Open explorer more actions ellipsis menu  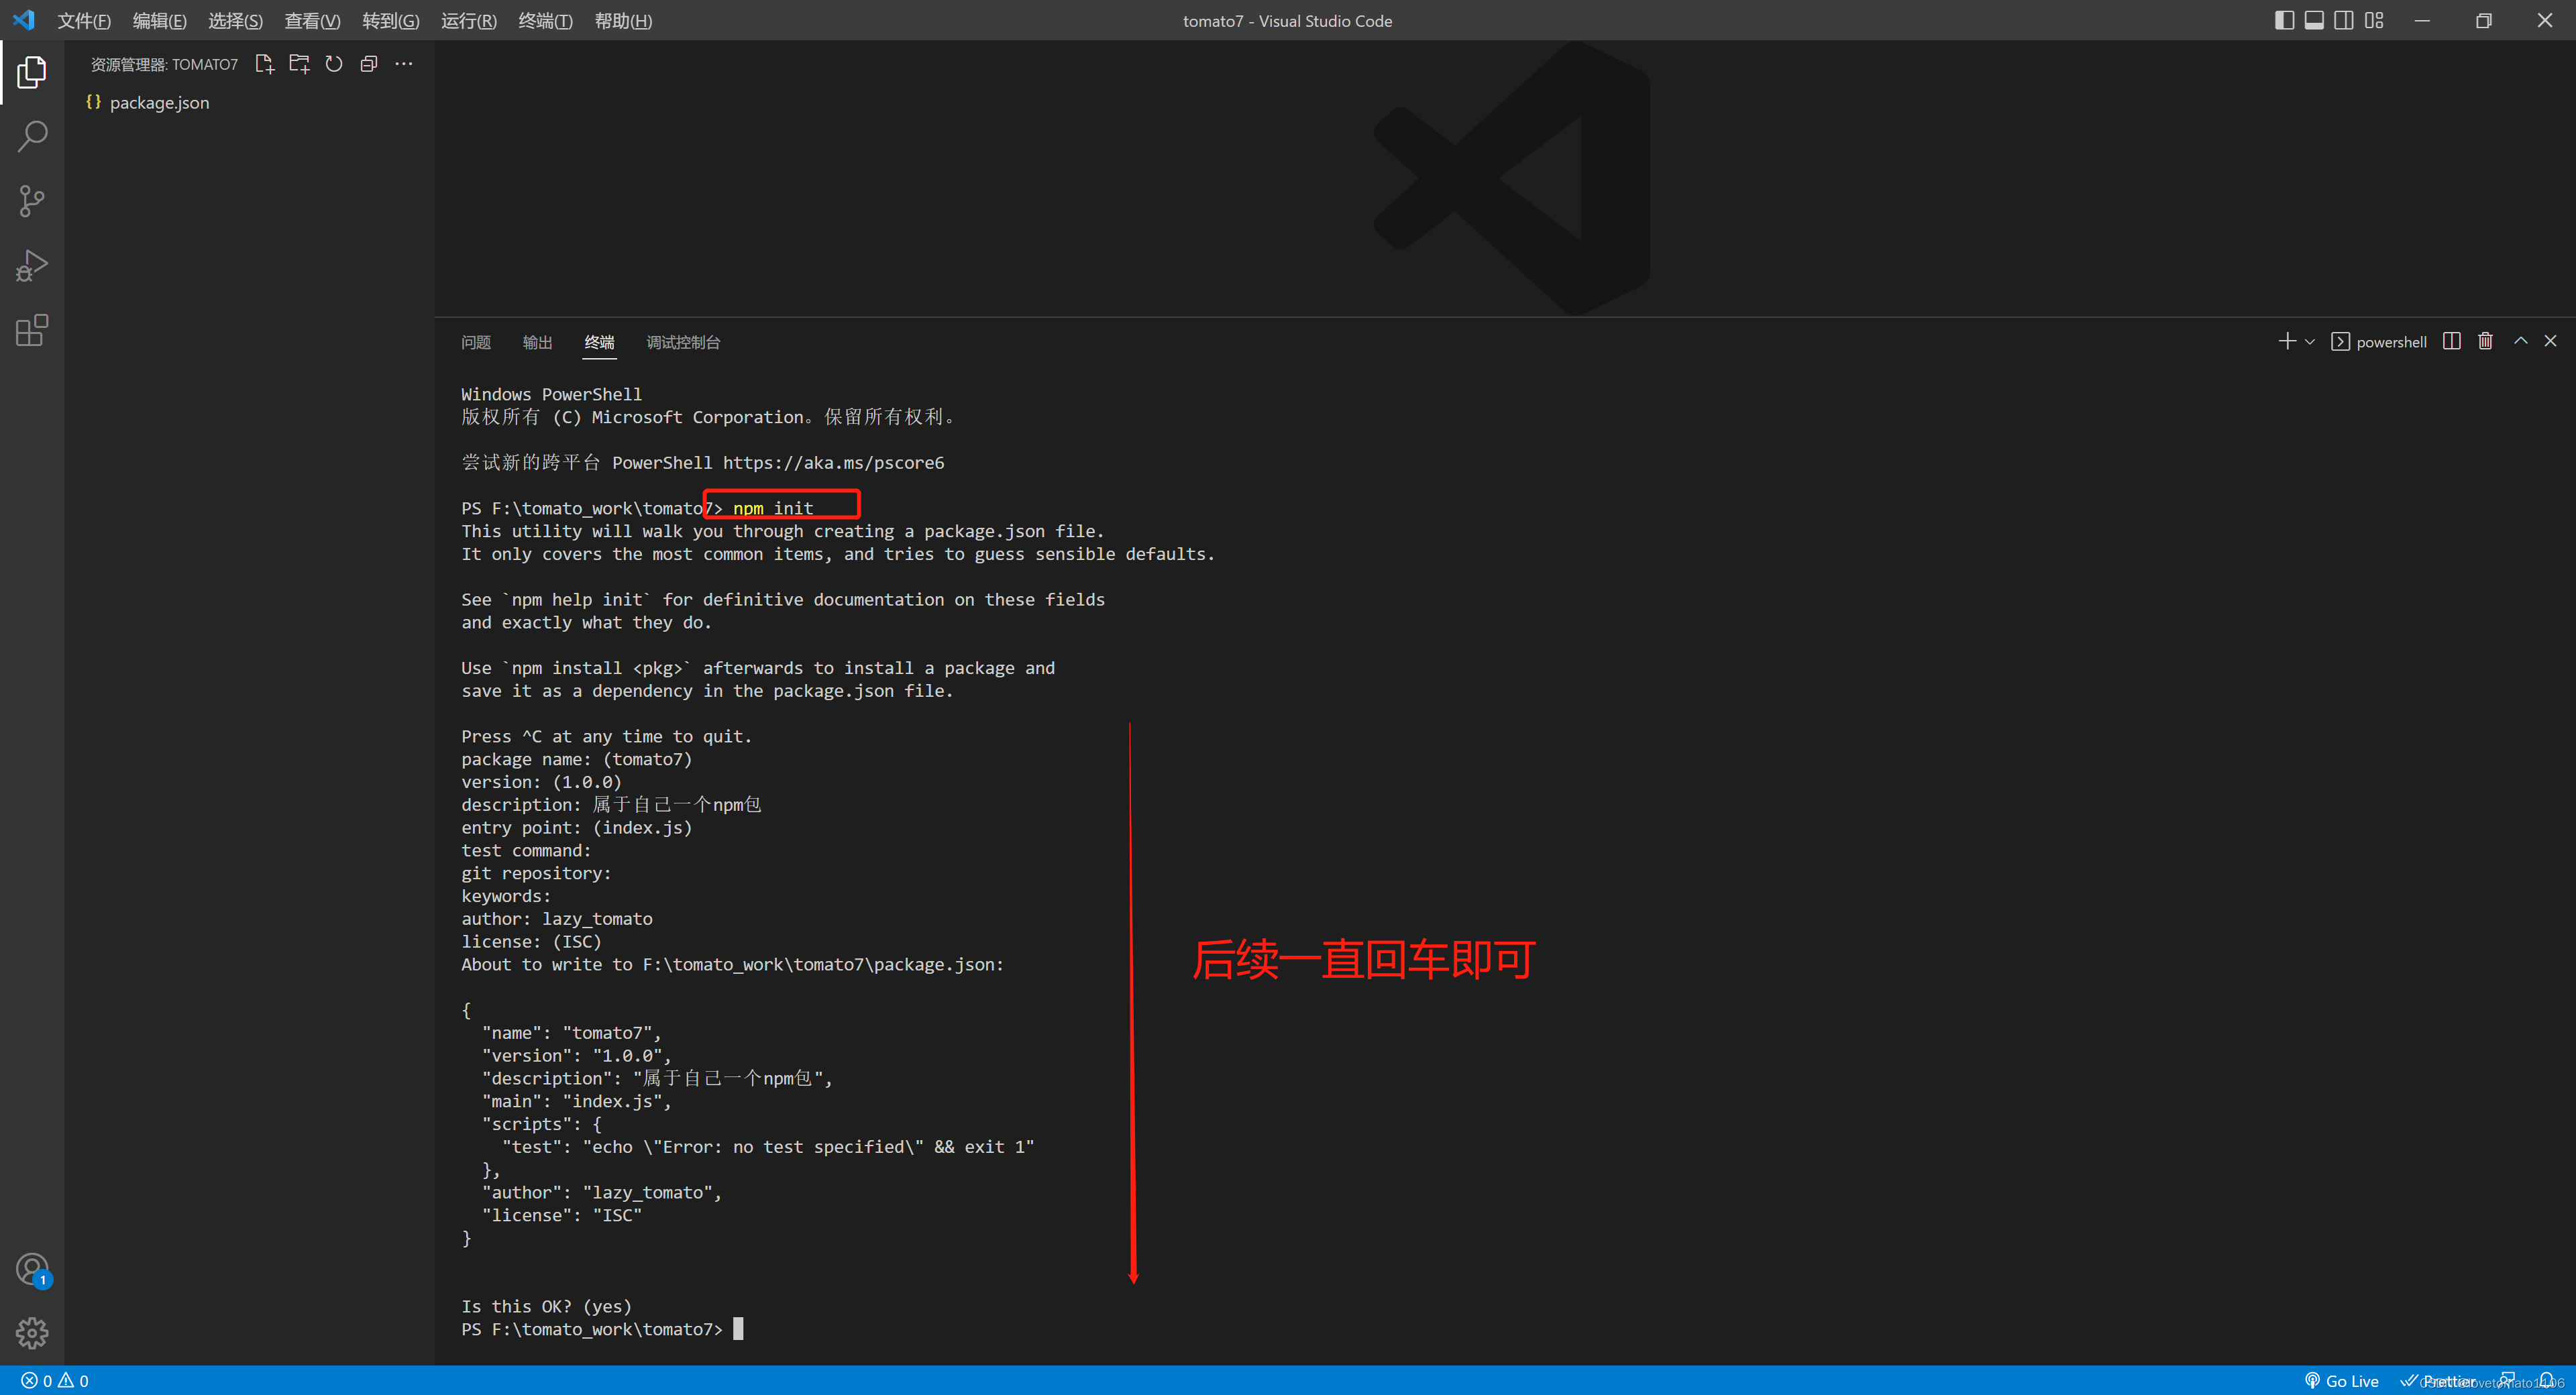[404, 64]
